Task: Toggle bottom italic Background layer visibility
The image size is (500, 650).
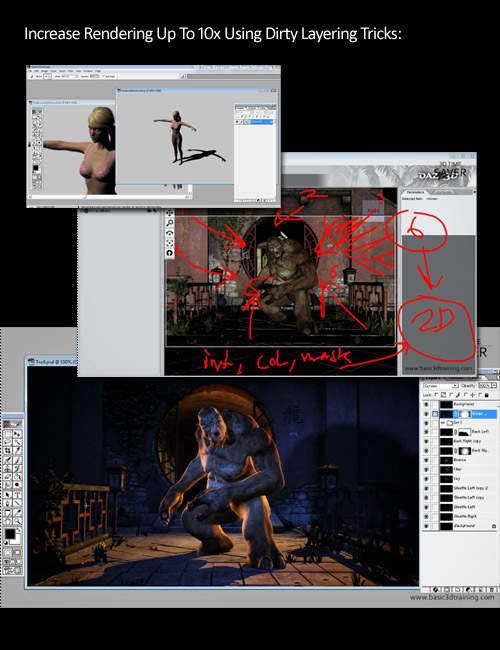Action: pyautogui.click(x=426, y=526)
